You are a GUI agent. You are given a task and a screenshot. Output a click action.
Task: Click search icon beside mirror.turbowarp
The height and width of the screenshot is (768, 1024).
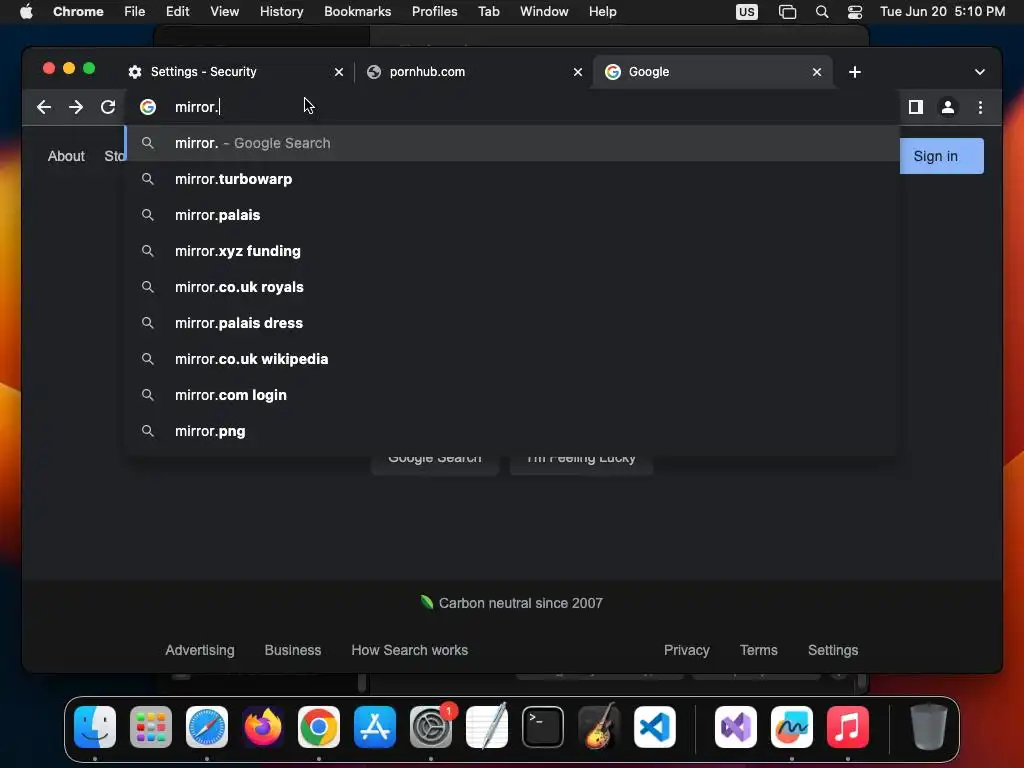click(x=148, y=179)
